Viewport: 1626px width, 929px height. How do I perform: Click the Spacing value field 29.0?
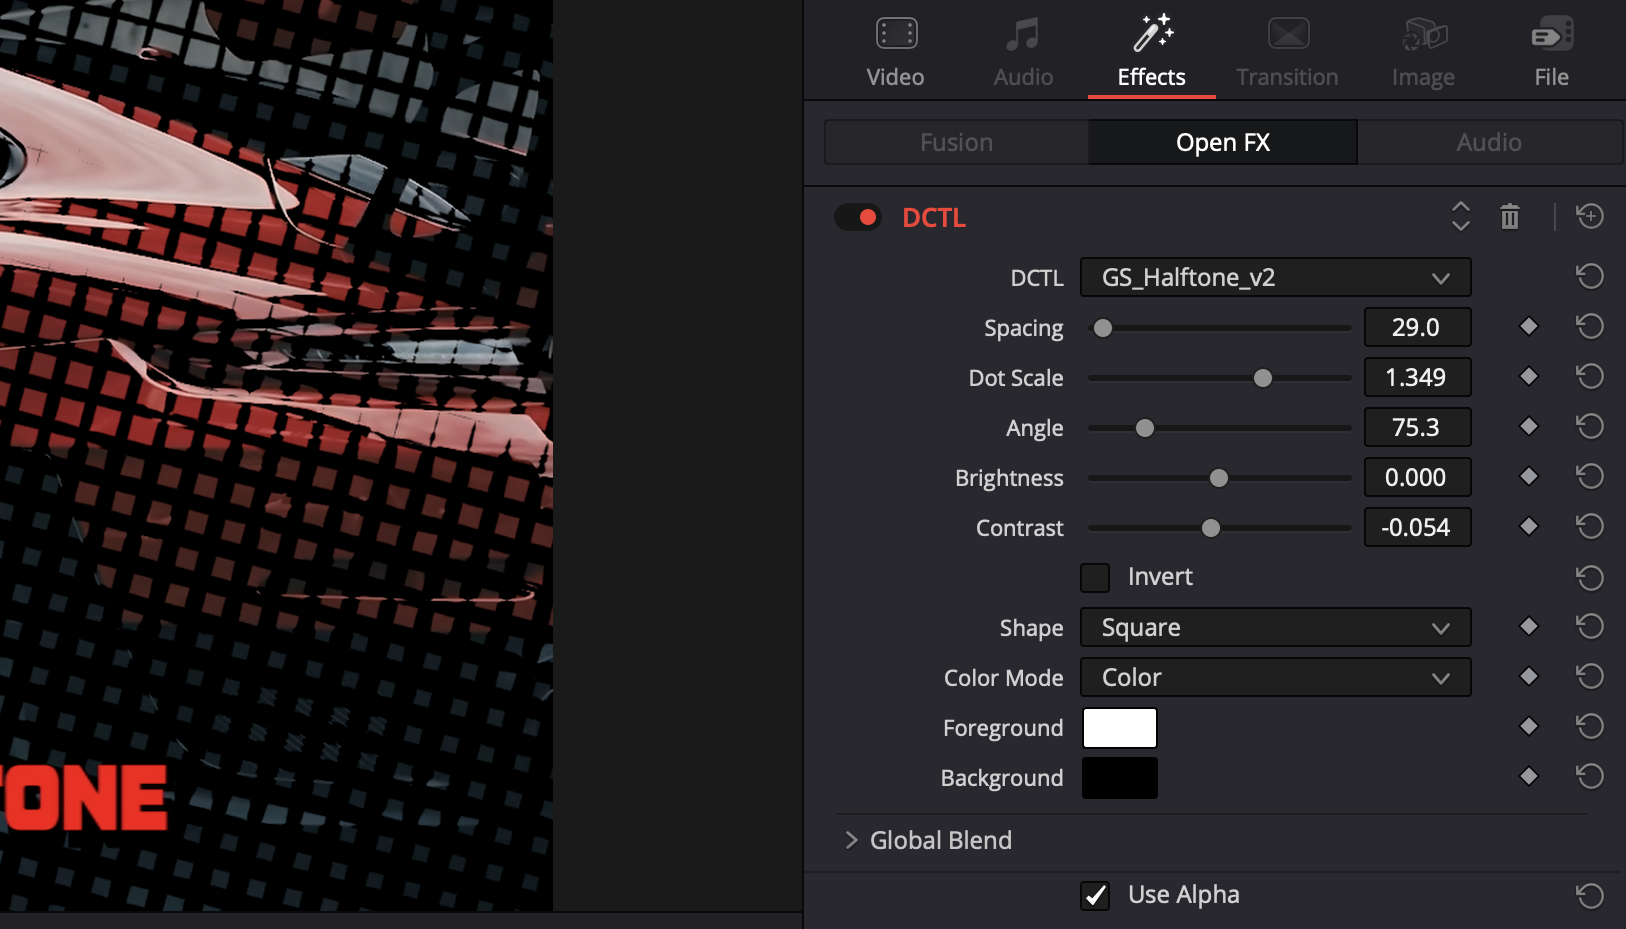(1417, 327)
